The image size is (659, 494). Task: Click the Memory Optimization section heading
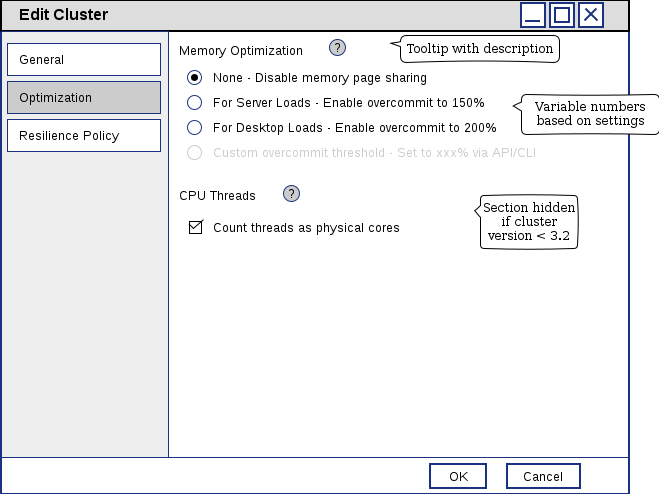(x=240, y=50)
